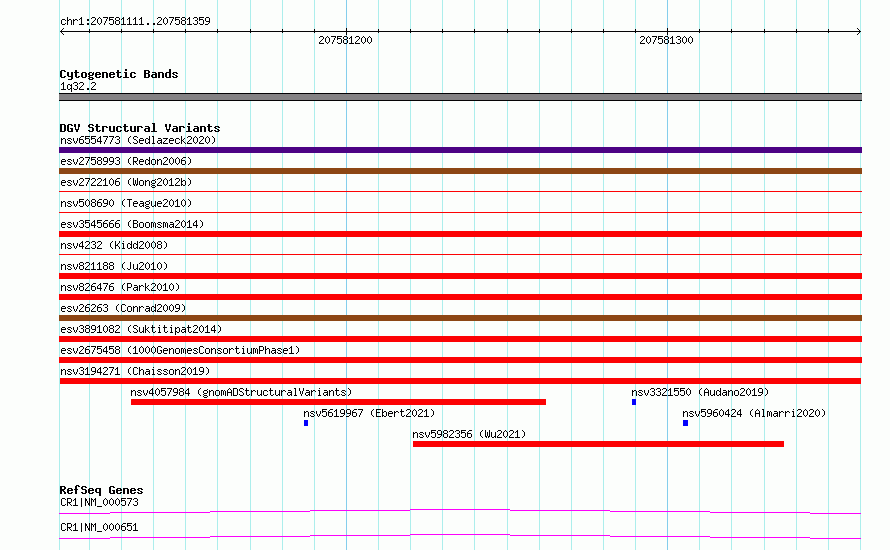Screen dimensions: 890x550
Task: Click the red nsv826476 variant bar
Action: tap(460, 297)
